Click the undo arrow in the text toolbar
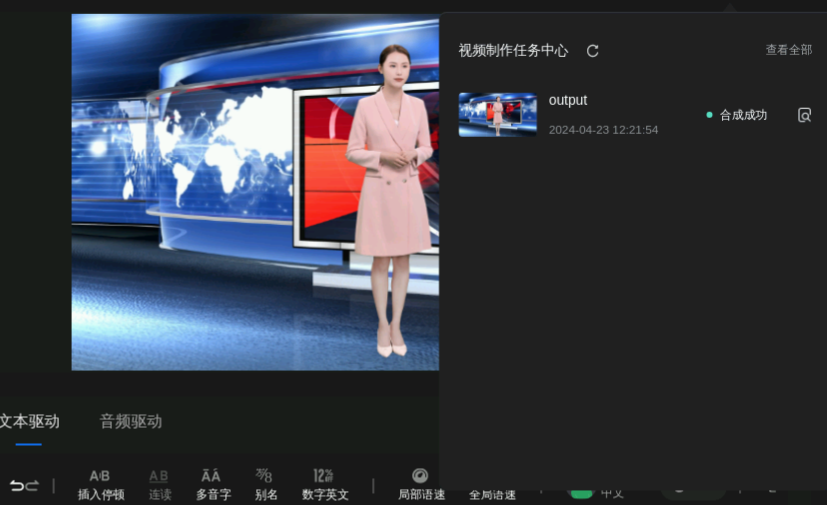 (16, 485)
